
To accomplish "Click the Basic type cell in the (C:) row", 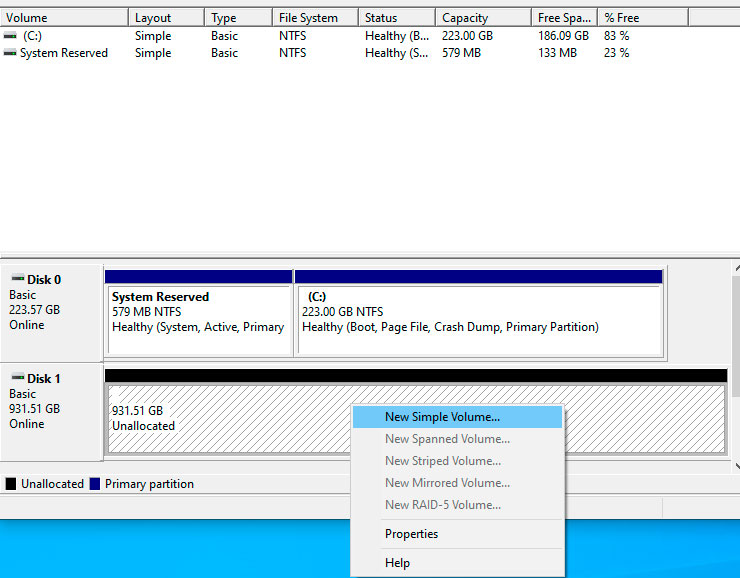I will 224,36.
